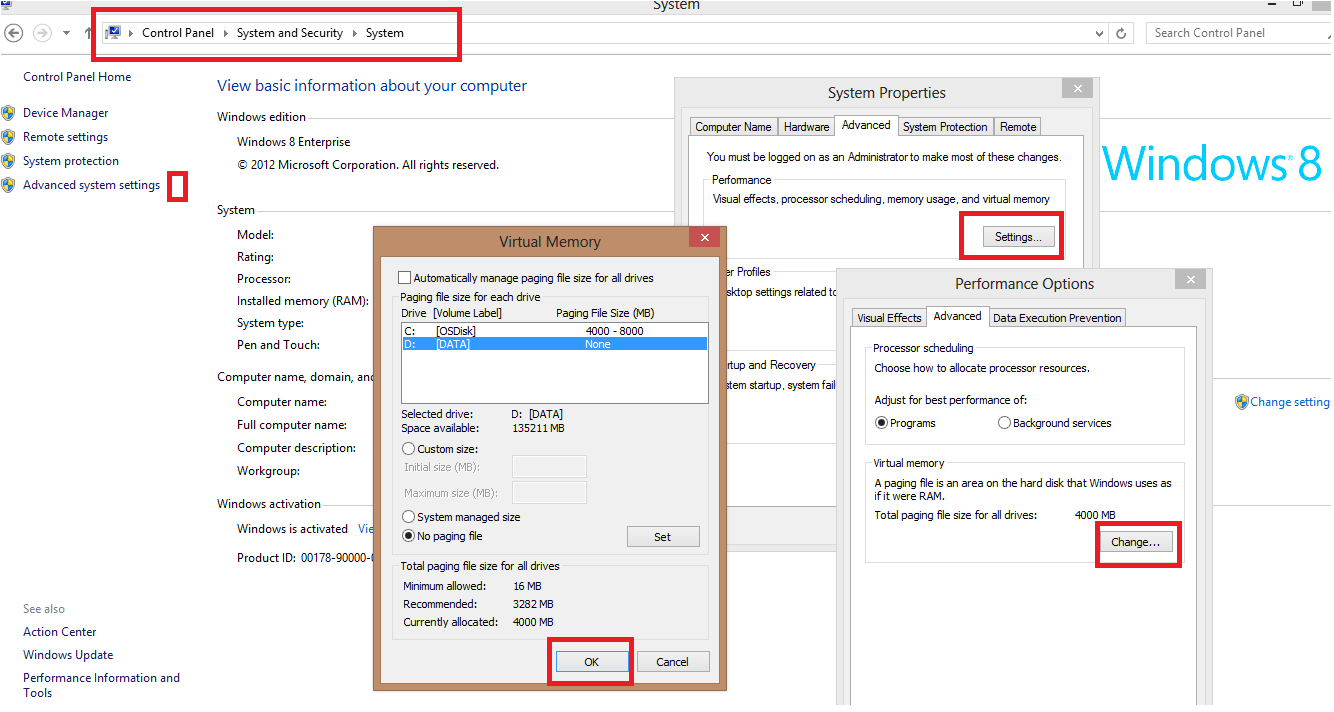Click Set button in Virtual Memory

pyautogui.click(x=663, y=537)
